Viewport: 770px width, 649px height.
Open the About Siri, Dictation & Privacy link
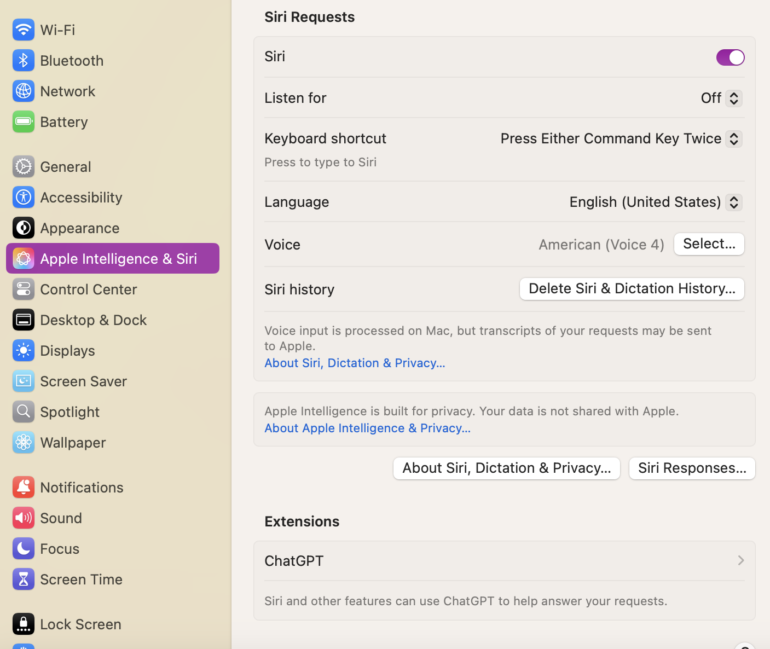tap(355, 363)
